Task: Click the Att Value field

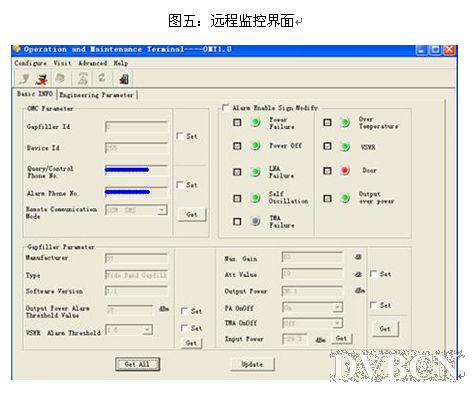Action: [x=312, y=274]
